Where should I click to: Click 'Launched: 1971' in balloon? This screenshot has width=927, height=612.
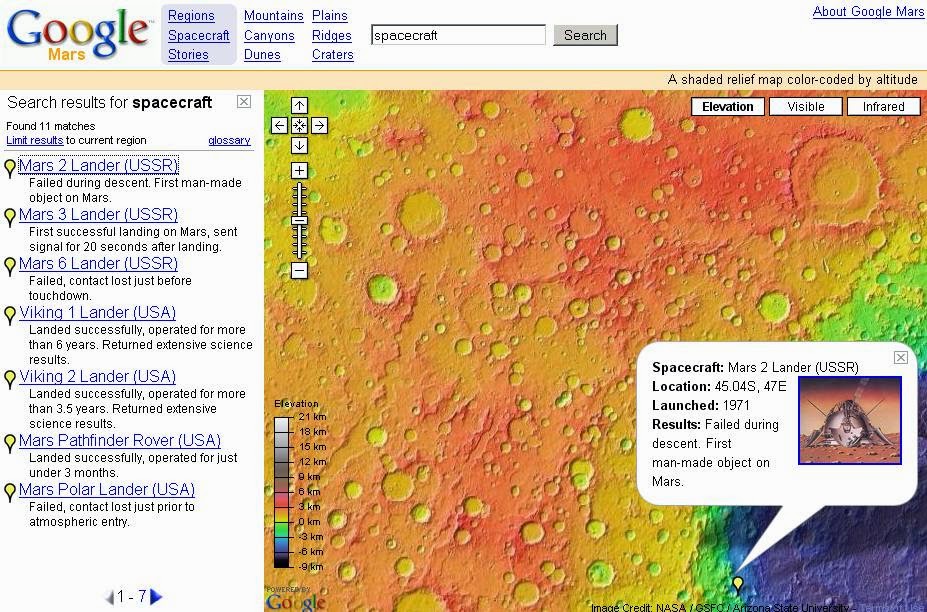point(701,406)
